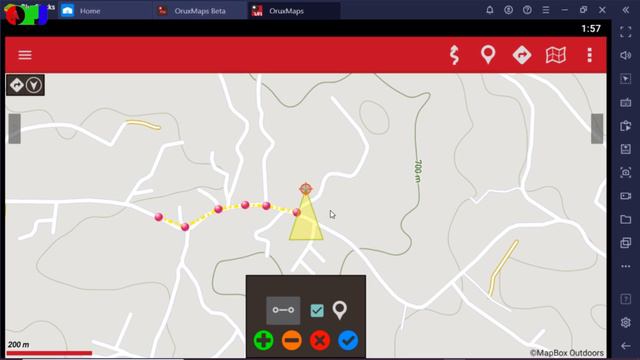Select the track segment line tool
The image size is (640, 360).
283,310
